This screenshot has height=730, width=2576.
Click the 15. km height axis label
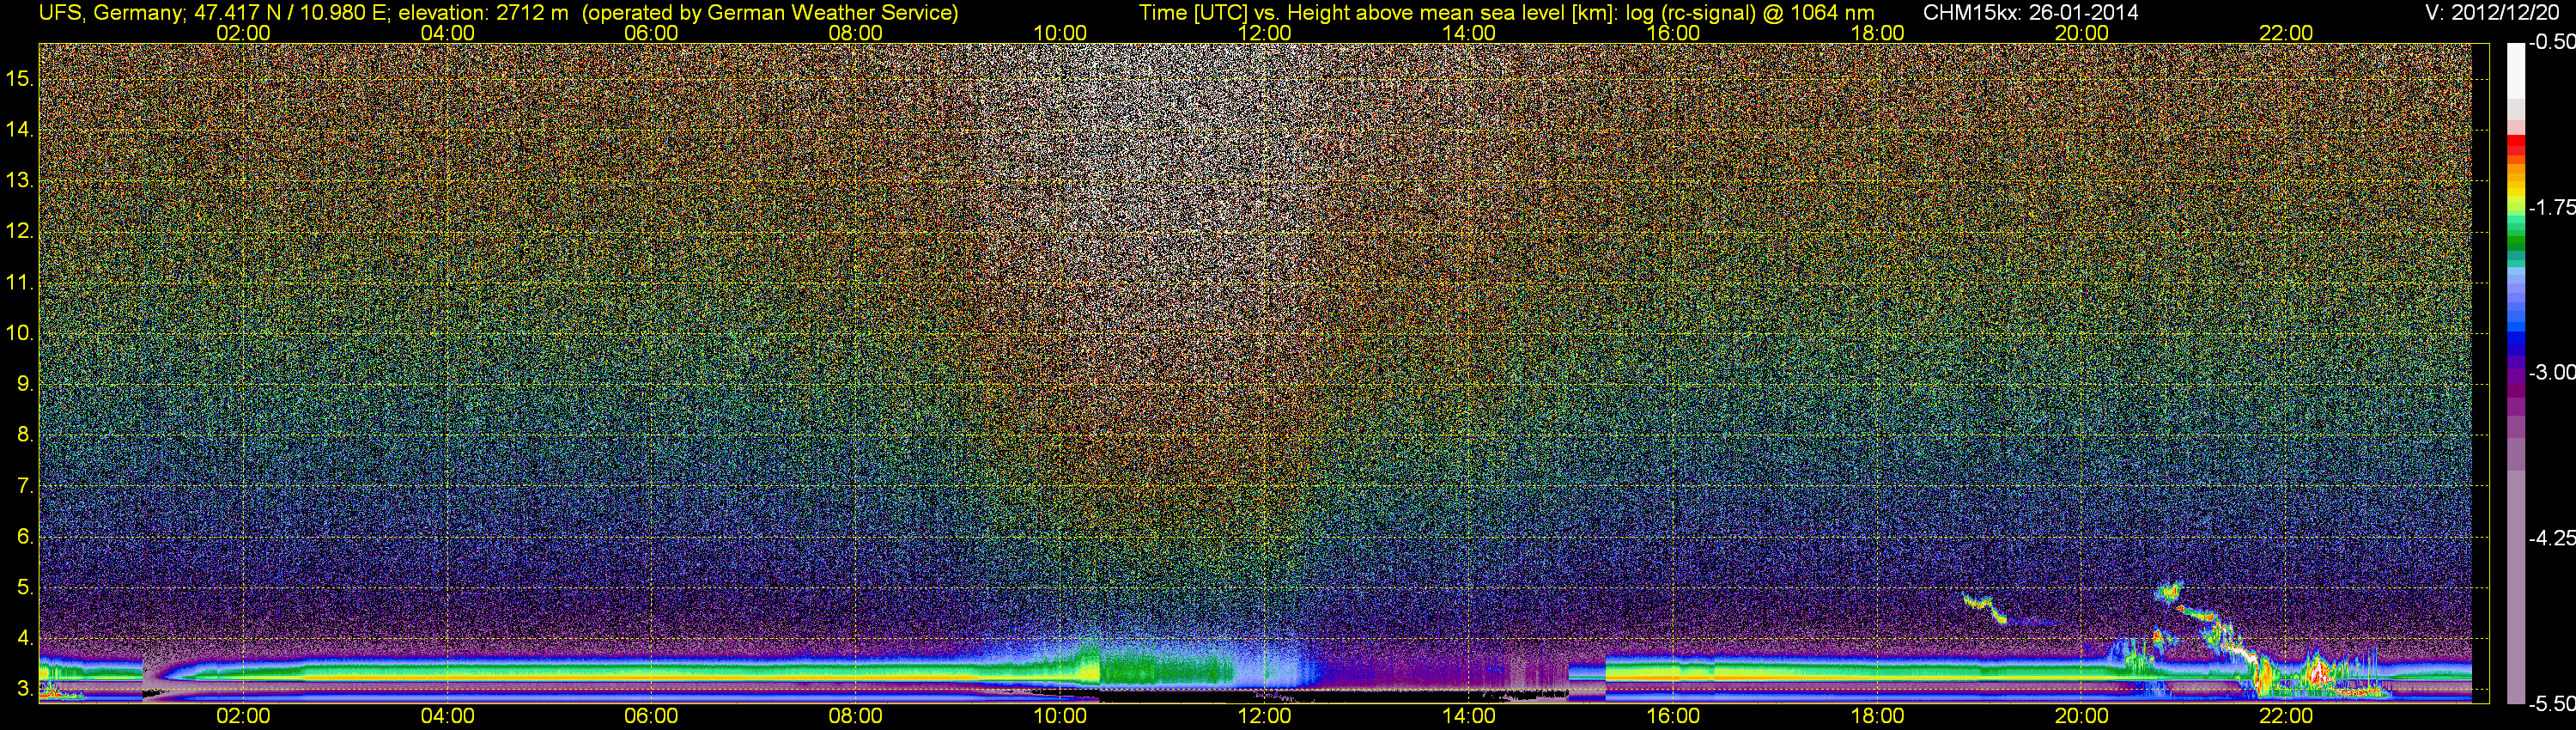coord(20,78)
